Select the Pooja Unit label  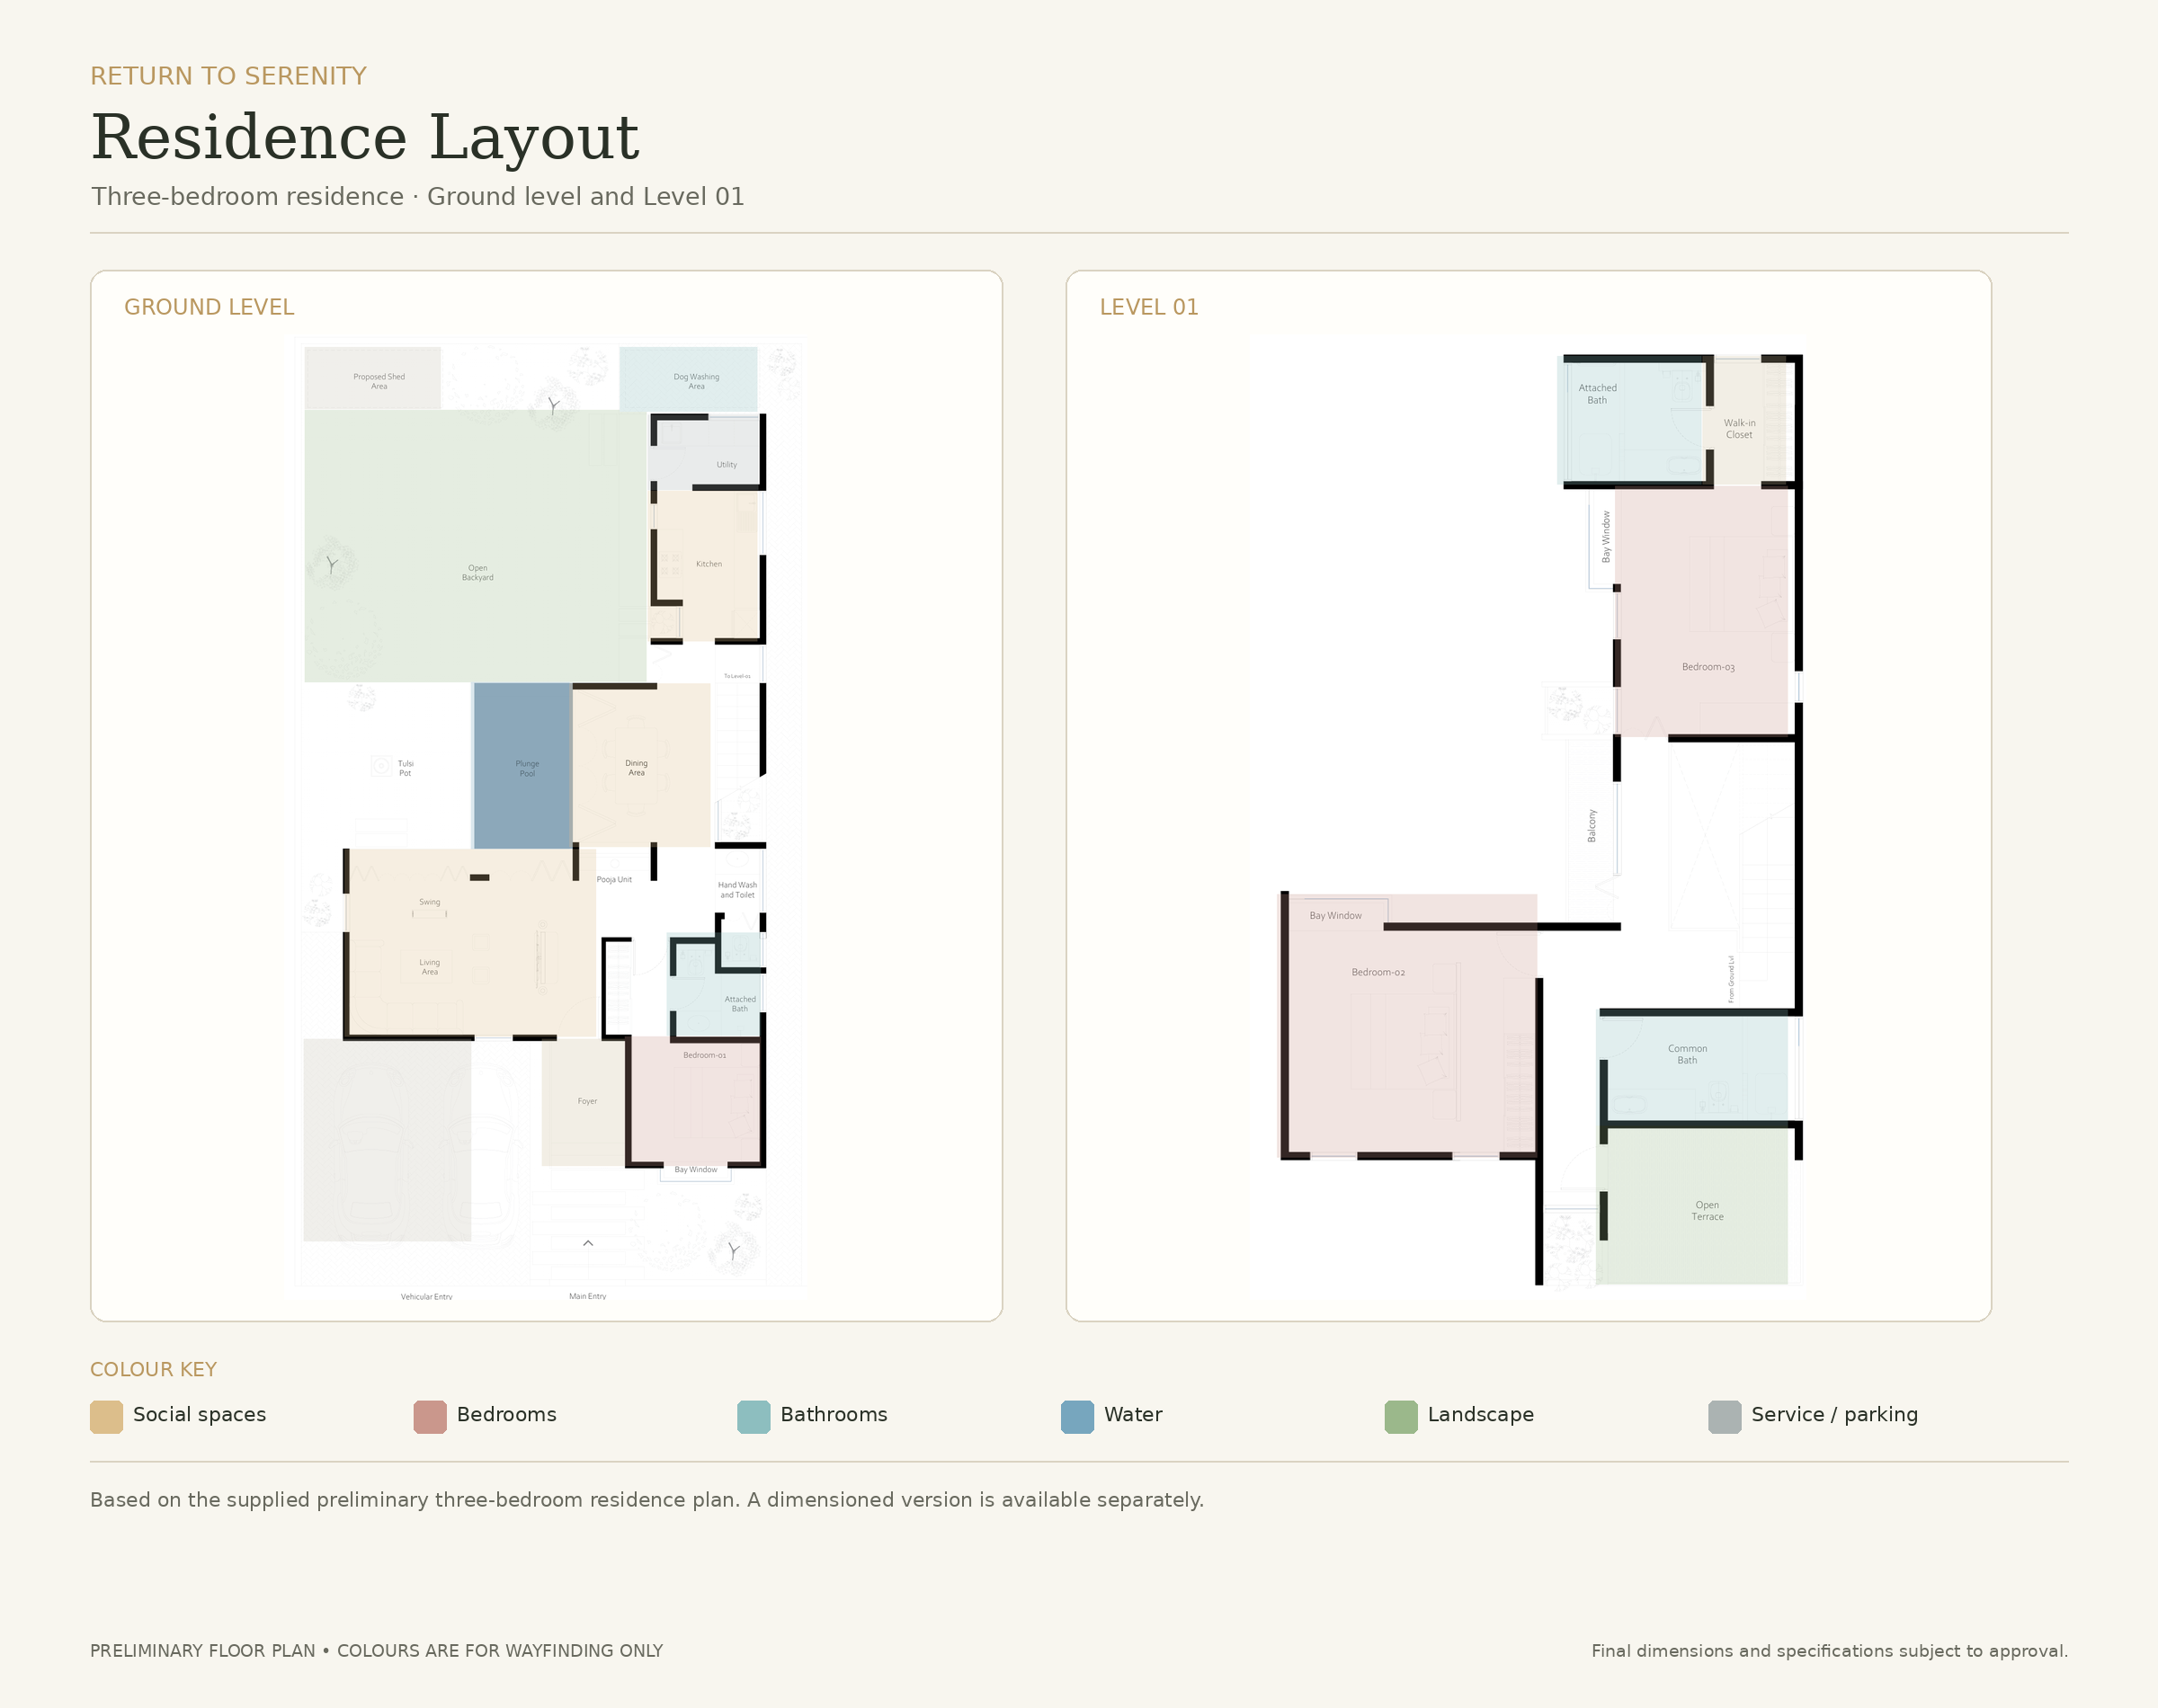pyautogui.click(x=614, y=880)
